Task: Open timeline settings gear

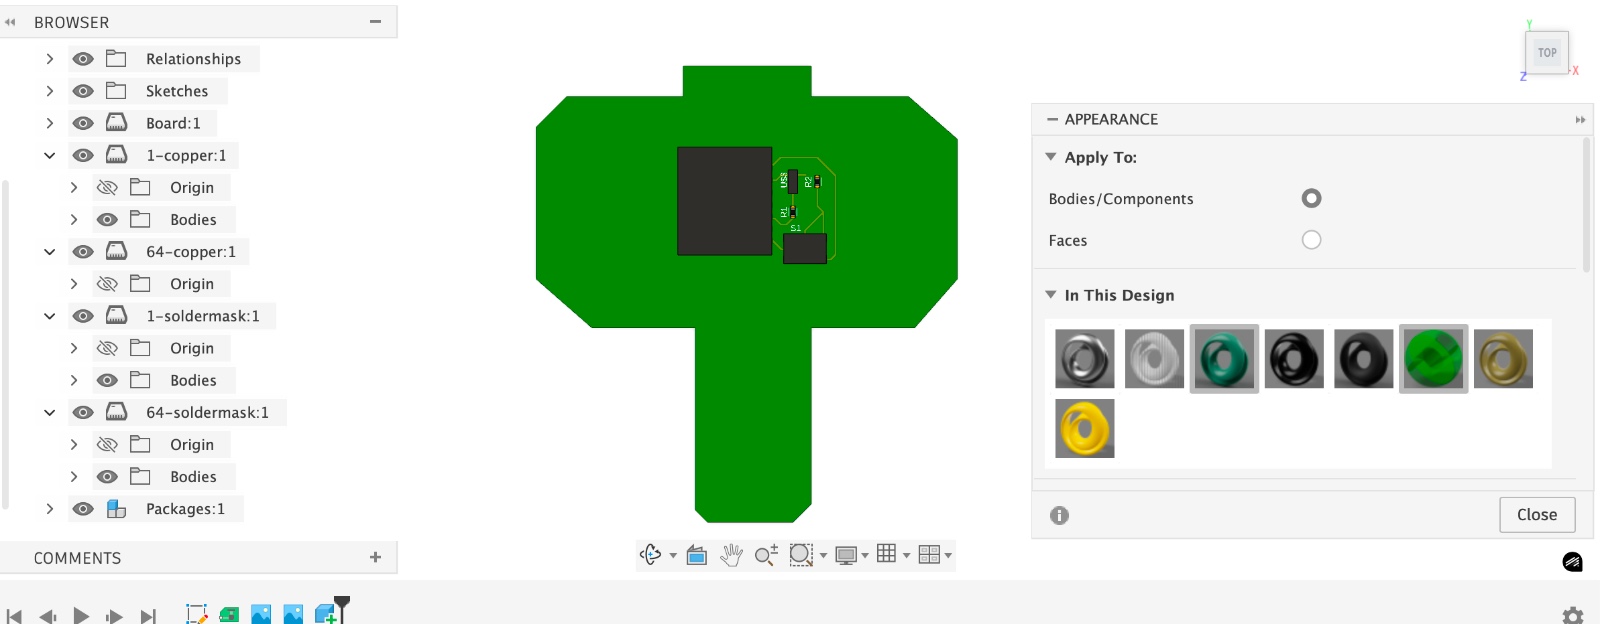Action: click(x=1573, y=615)
